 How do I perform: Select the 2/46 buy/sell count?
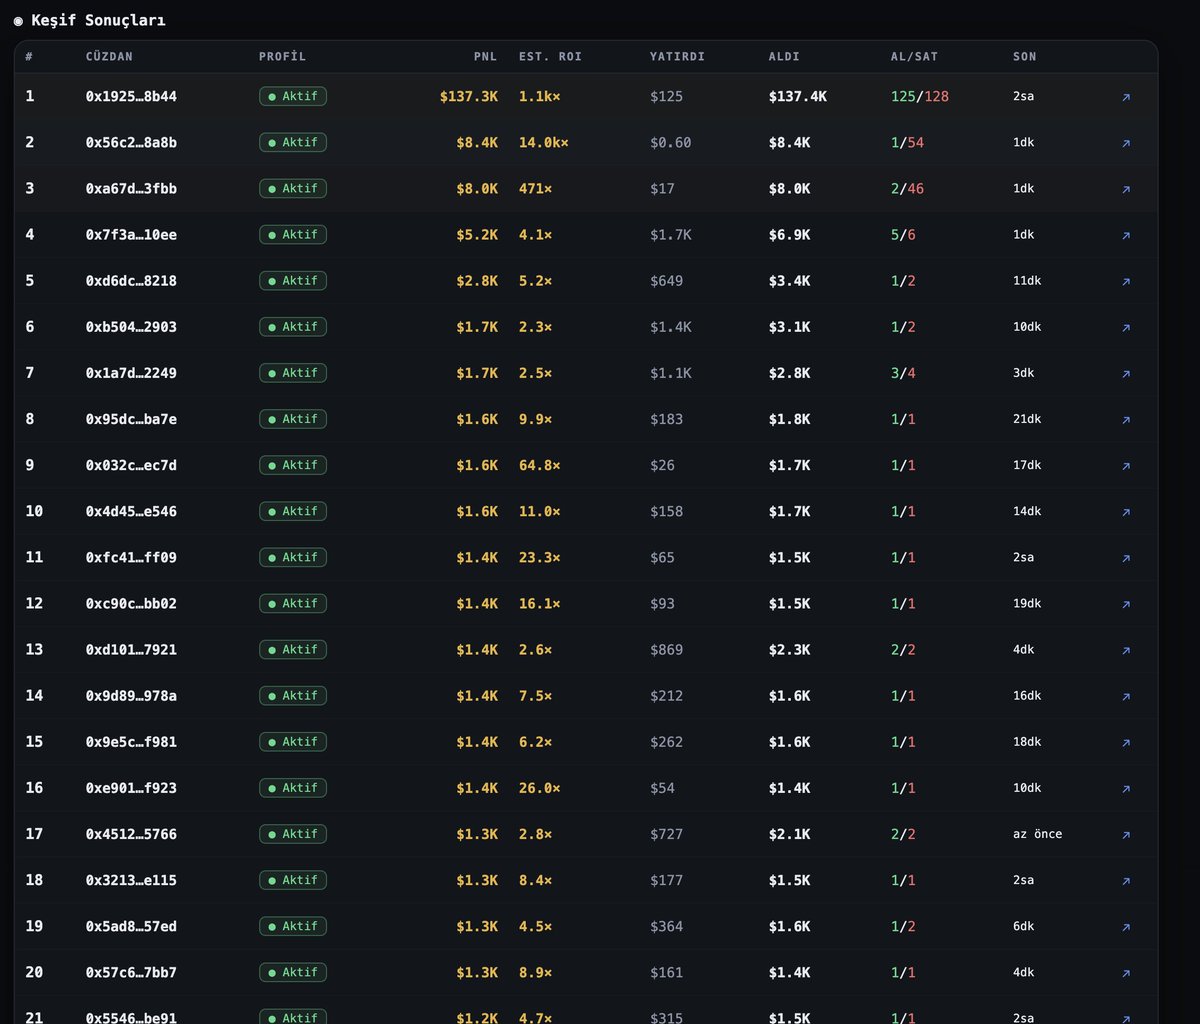(907, 189)
